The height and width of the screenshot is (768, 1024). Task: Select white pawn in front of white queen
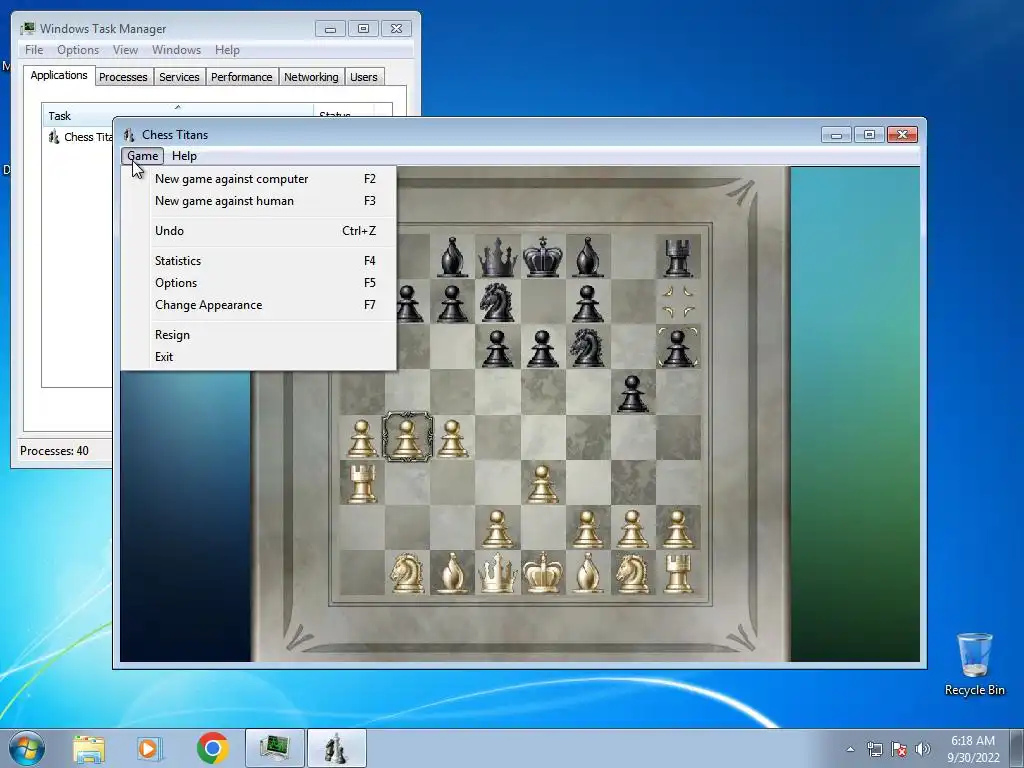pos(497,529)
